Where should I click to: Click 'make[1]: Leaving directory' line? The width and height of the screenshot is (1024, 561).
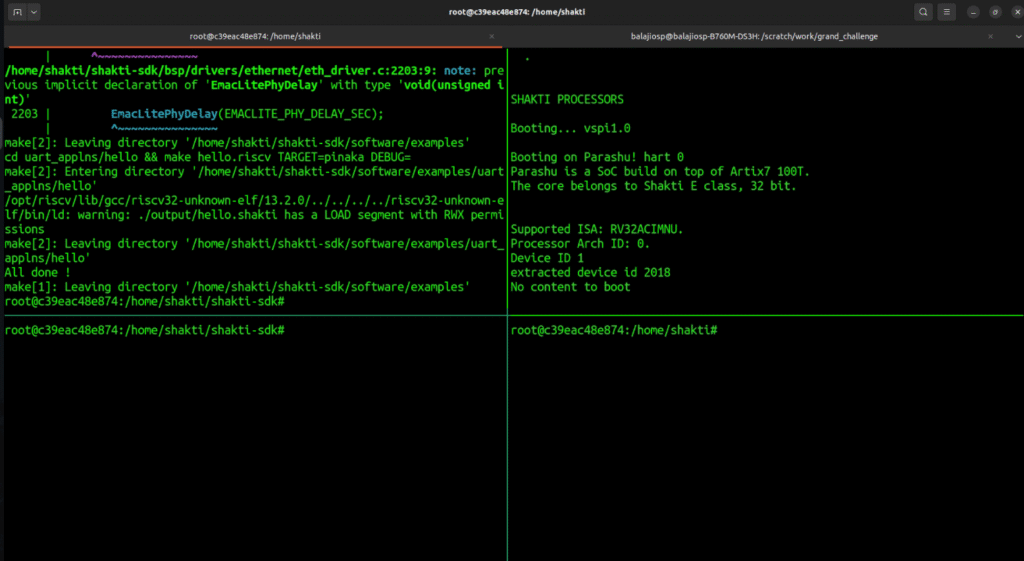click(x=237, y=287)
